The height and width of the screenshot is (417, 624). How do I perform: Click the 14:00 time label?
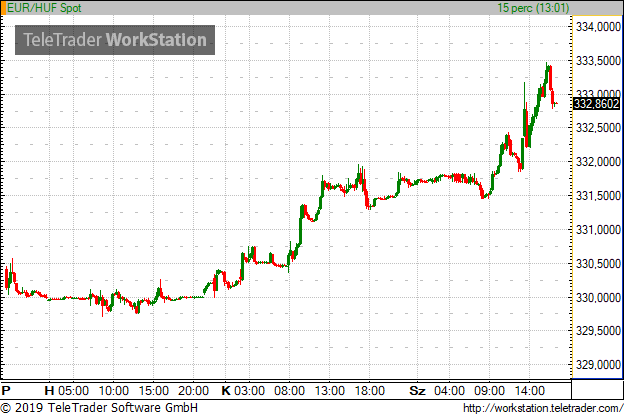click(530, 391)
